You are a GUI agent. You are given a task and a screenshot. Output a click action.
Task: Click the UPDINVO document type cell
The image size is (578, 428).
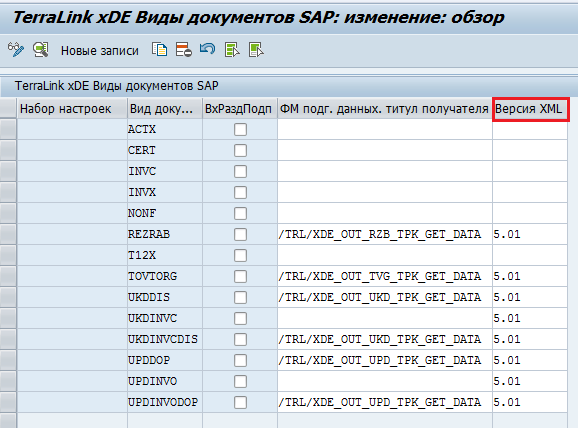pyautogui.click(x=165, y=382)
